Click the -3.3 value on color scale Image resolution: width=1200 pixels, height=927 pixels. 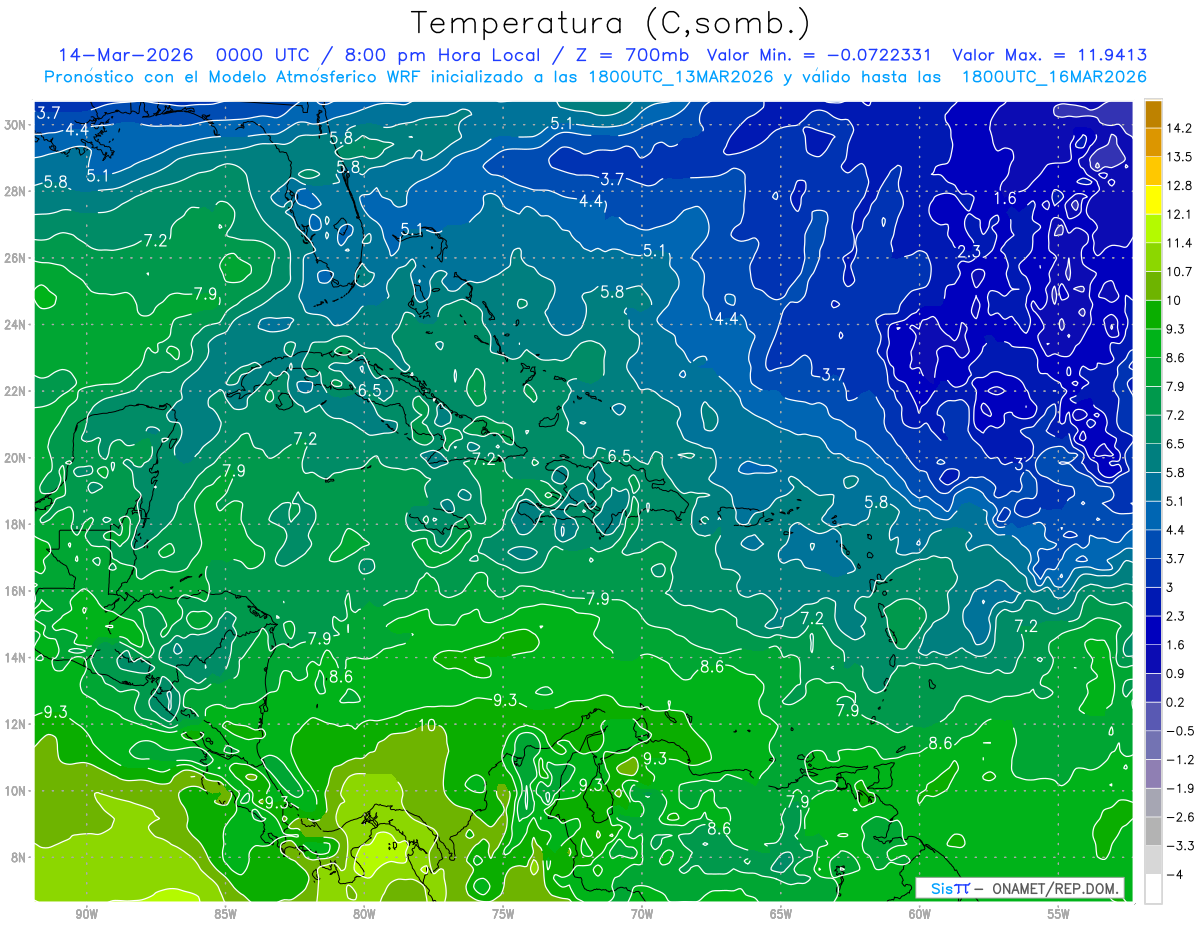pyautogui.click(x=1180, y=846)
